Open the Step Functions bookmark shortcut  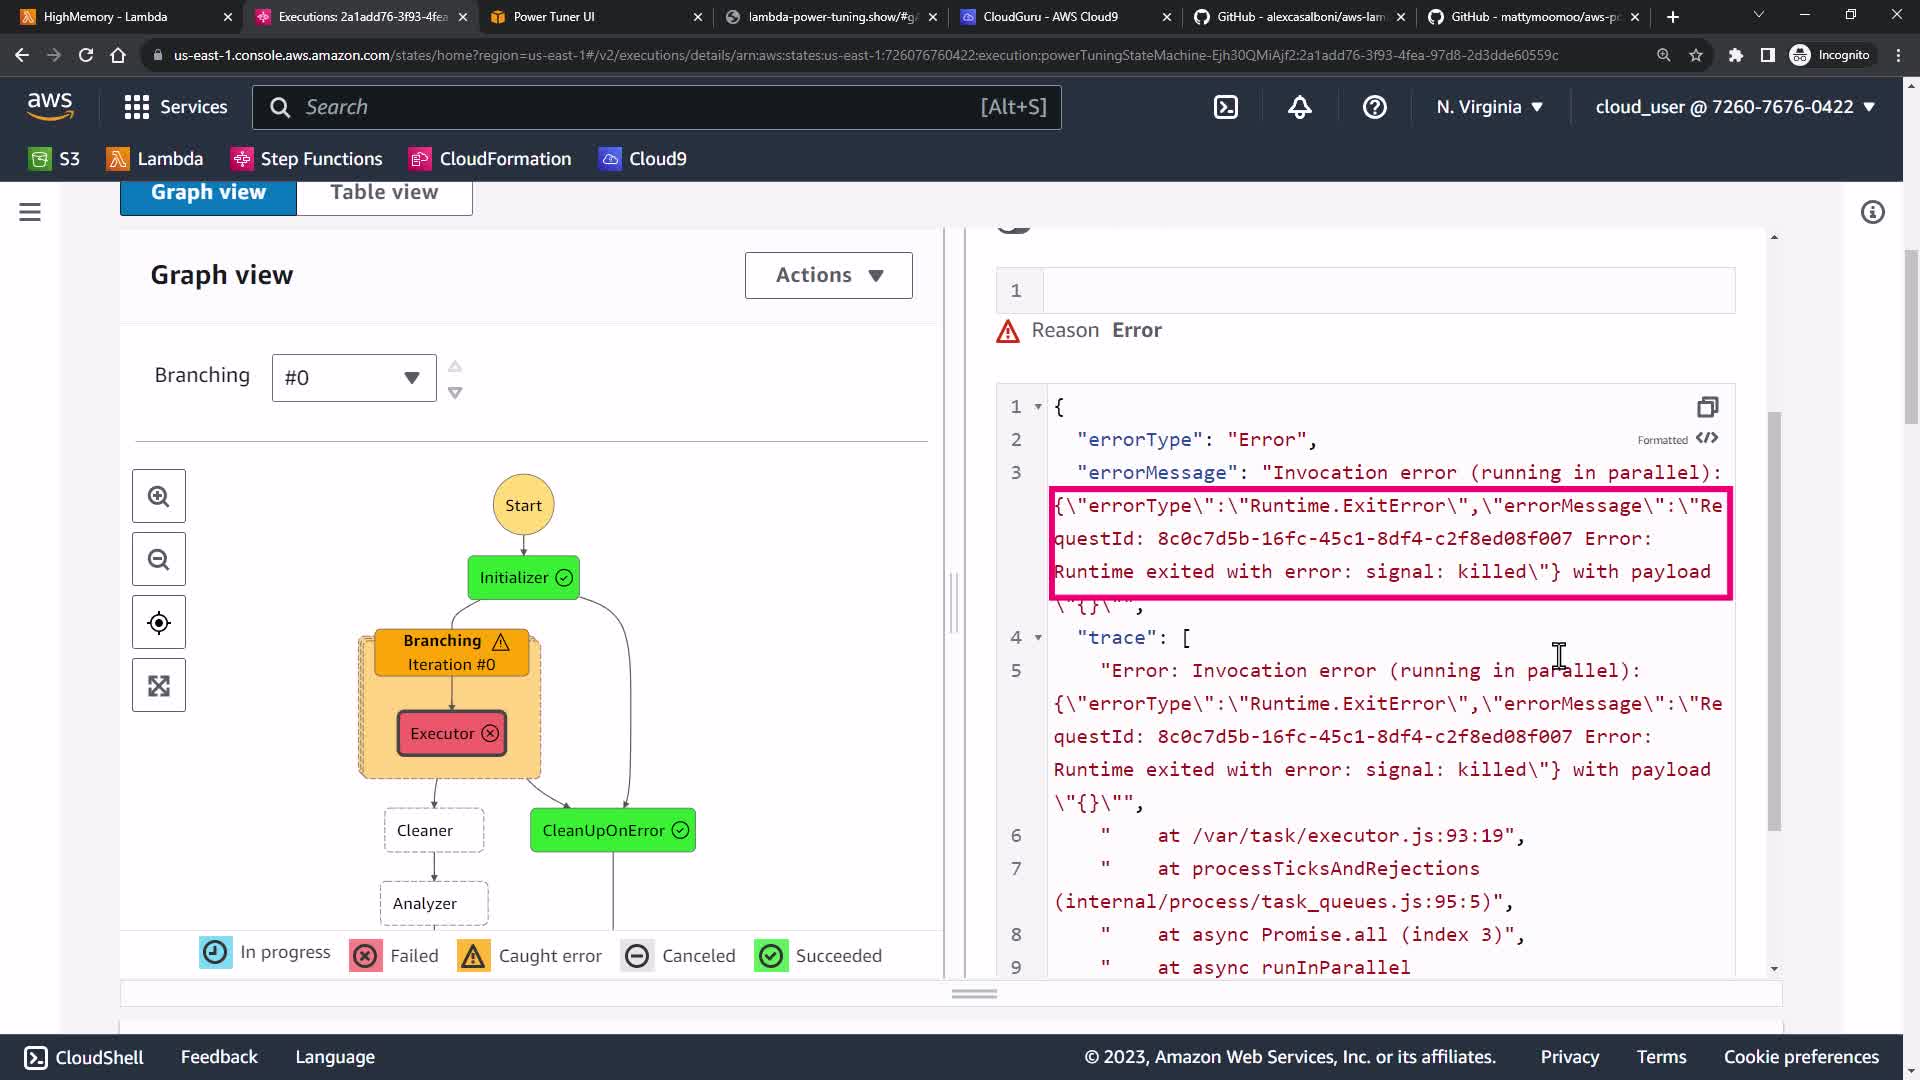tap(307, 159)
